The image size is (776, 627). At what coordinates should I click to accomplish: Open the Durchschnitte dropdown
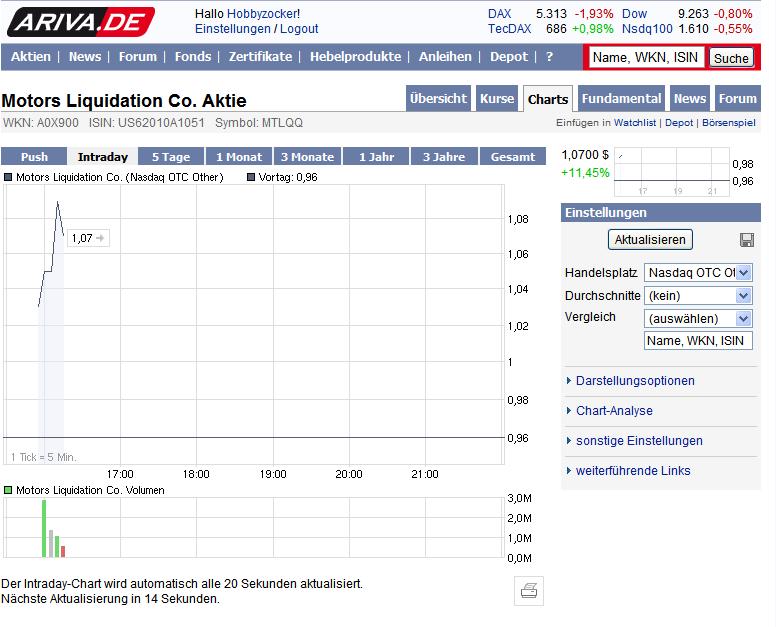[x=698, y=296]
